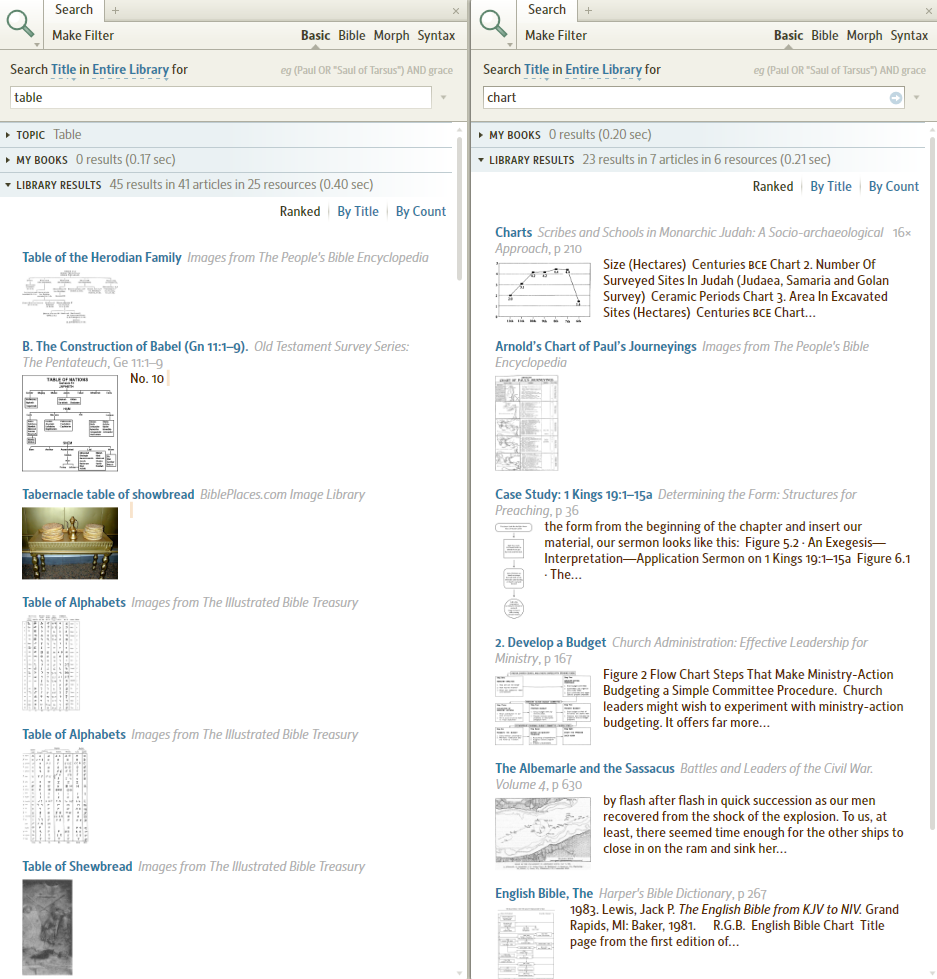
Task: Click Make Filter in right panel
Action: coord(556,36)
